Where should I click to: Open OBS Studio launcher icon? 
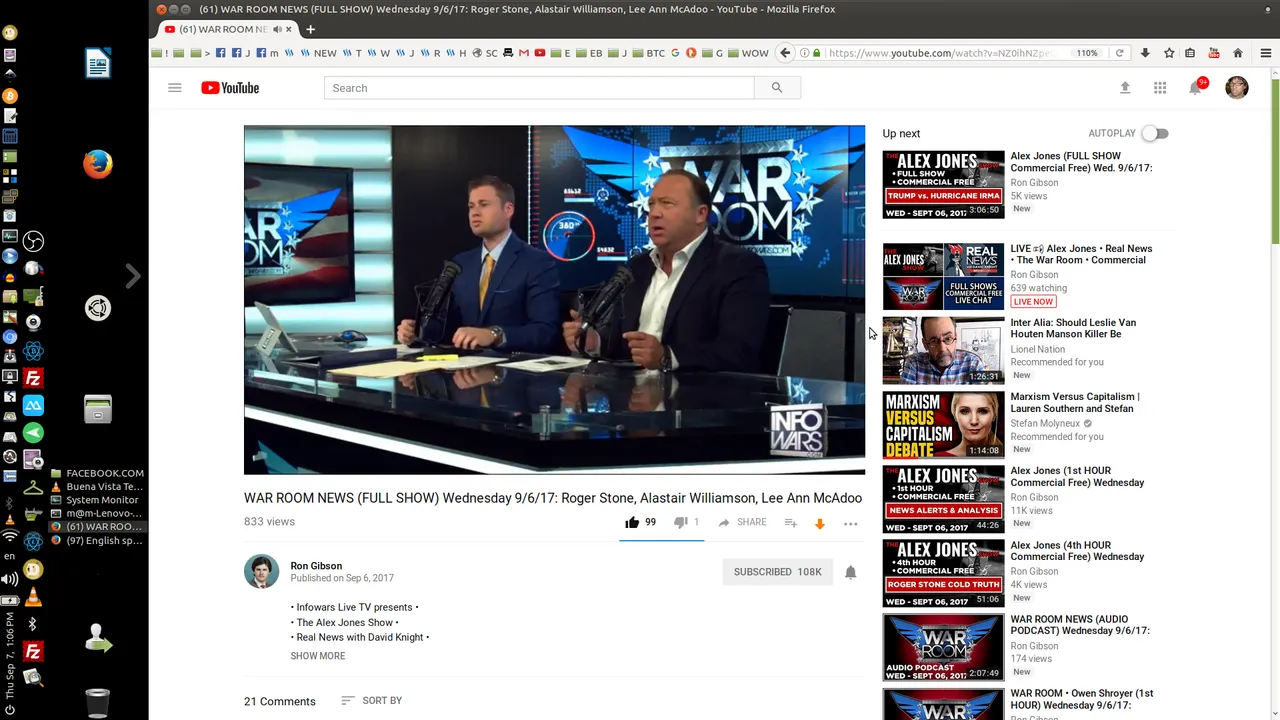pos(33,241)
